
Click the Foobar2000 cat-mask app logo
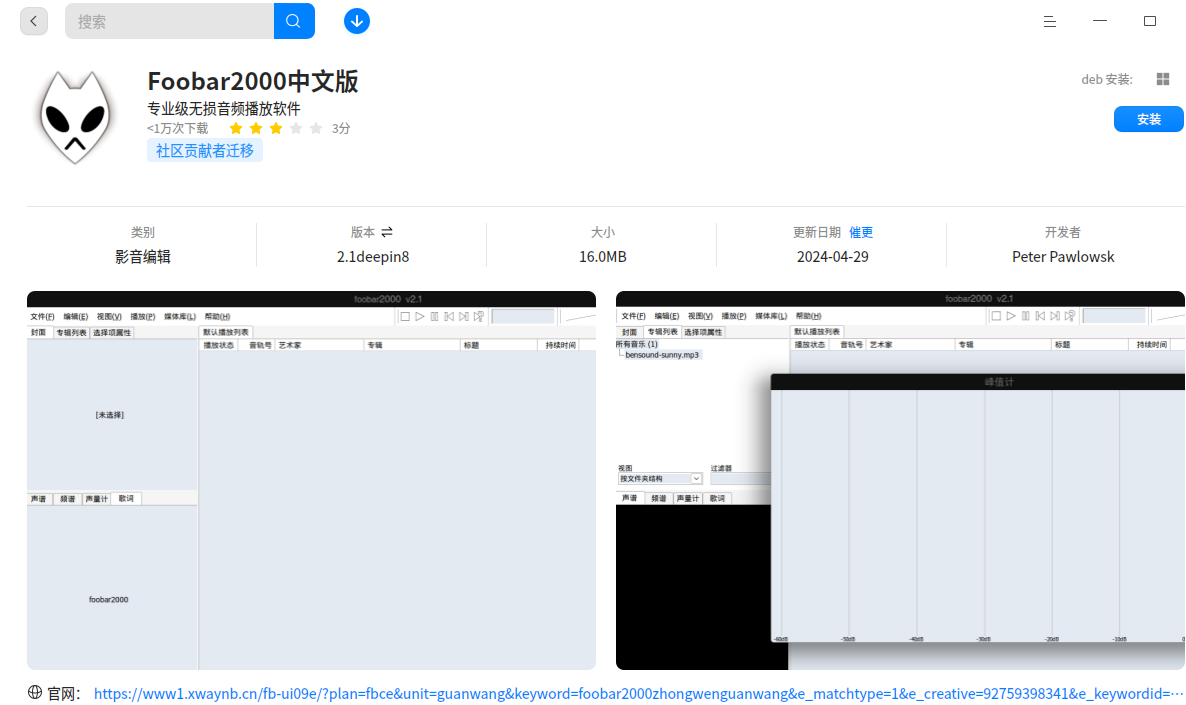tap(75, 116)
